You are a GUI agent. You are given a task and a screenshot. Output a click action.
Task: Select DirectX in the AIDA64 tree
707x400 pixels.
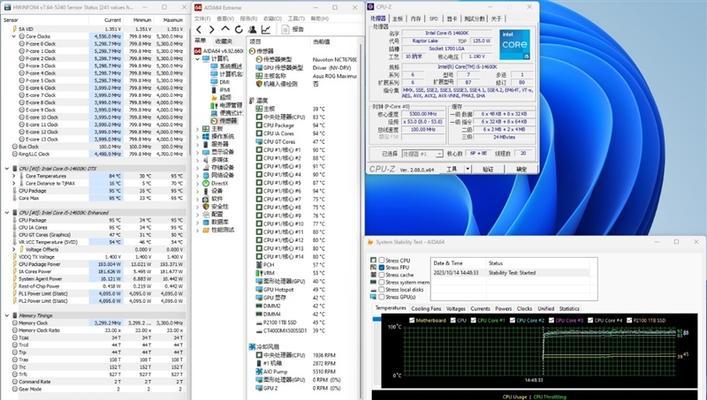click(x=219, y=184)
